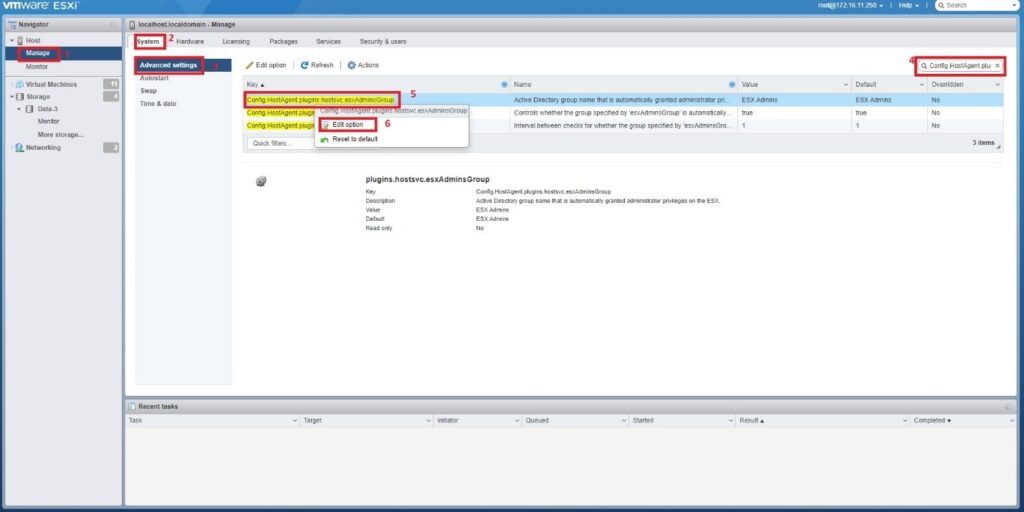The width and height of the screenshot is (1024, 512).
Task: Open the Default column dropdown arrow
Action: pyautogui.click(x=921, y=85)
